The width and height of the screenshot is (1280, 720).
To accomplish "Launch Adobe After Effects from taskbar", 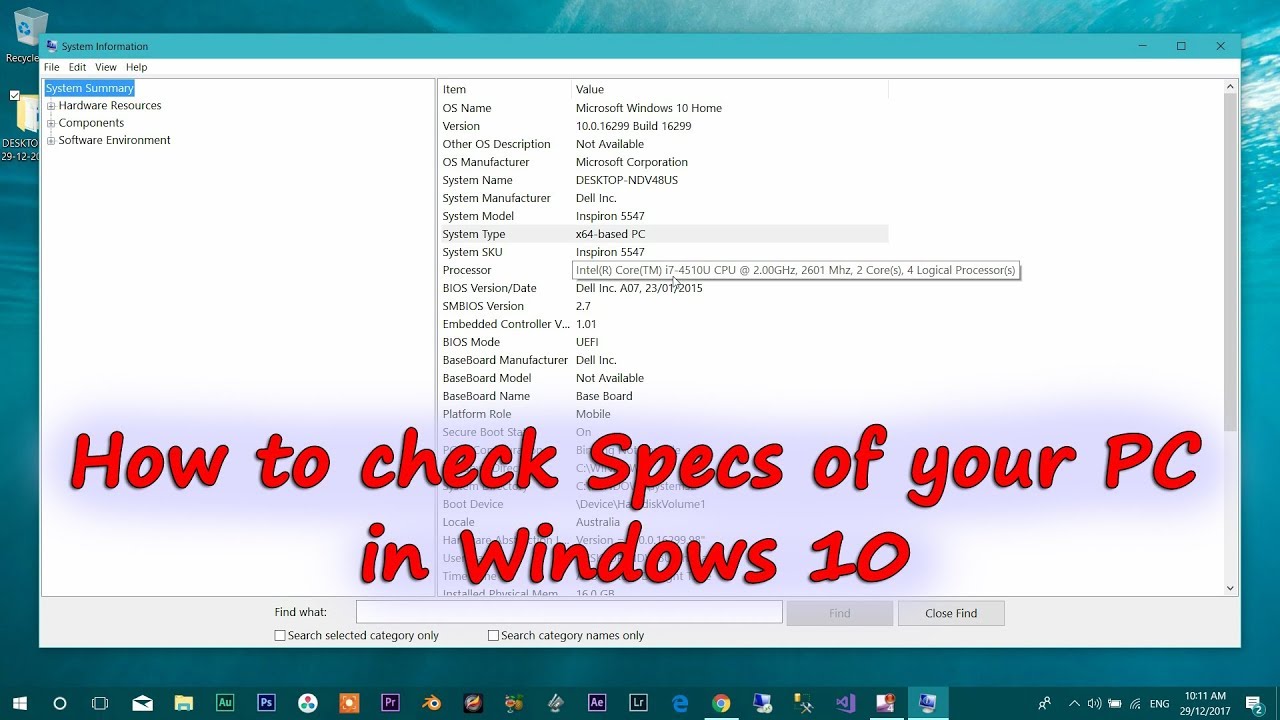I will point(597,703).
